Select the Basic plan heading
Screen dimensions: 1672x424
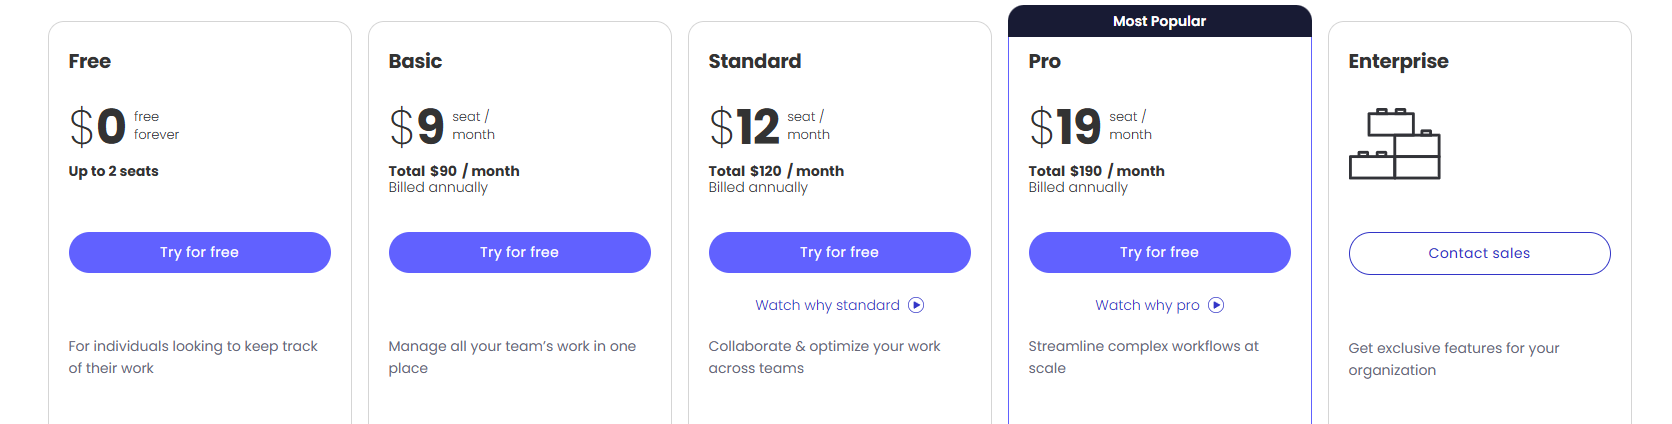415,61
